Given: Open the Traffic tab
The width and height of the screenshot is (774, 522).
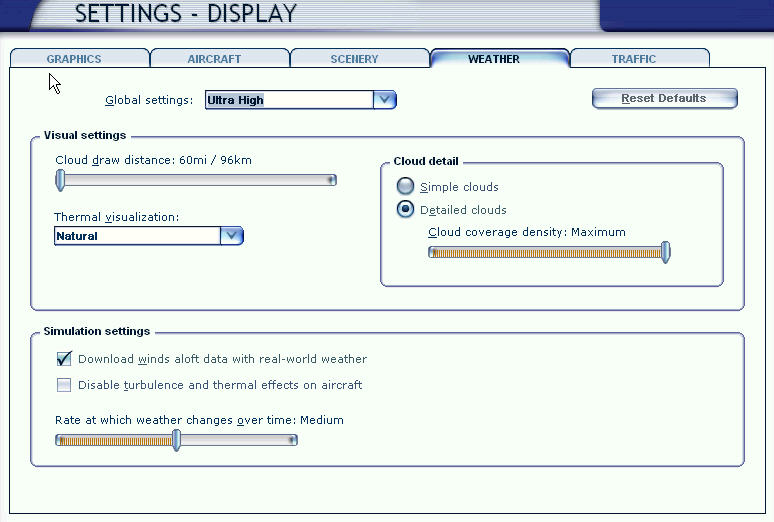Looking at the screenshot, I should tap(634, 59).
